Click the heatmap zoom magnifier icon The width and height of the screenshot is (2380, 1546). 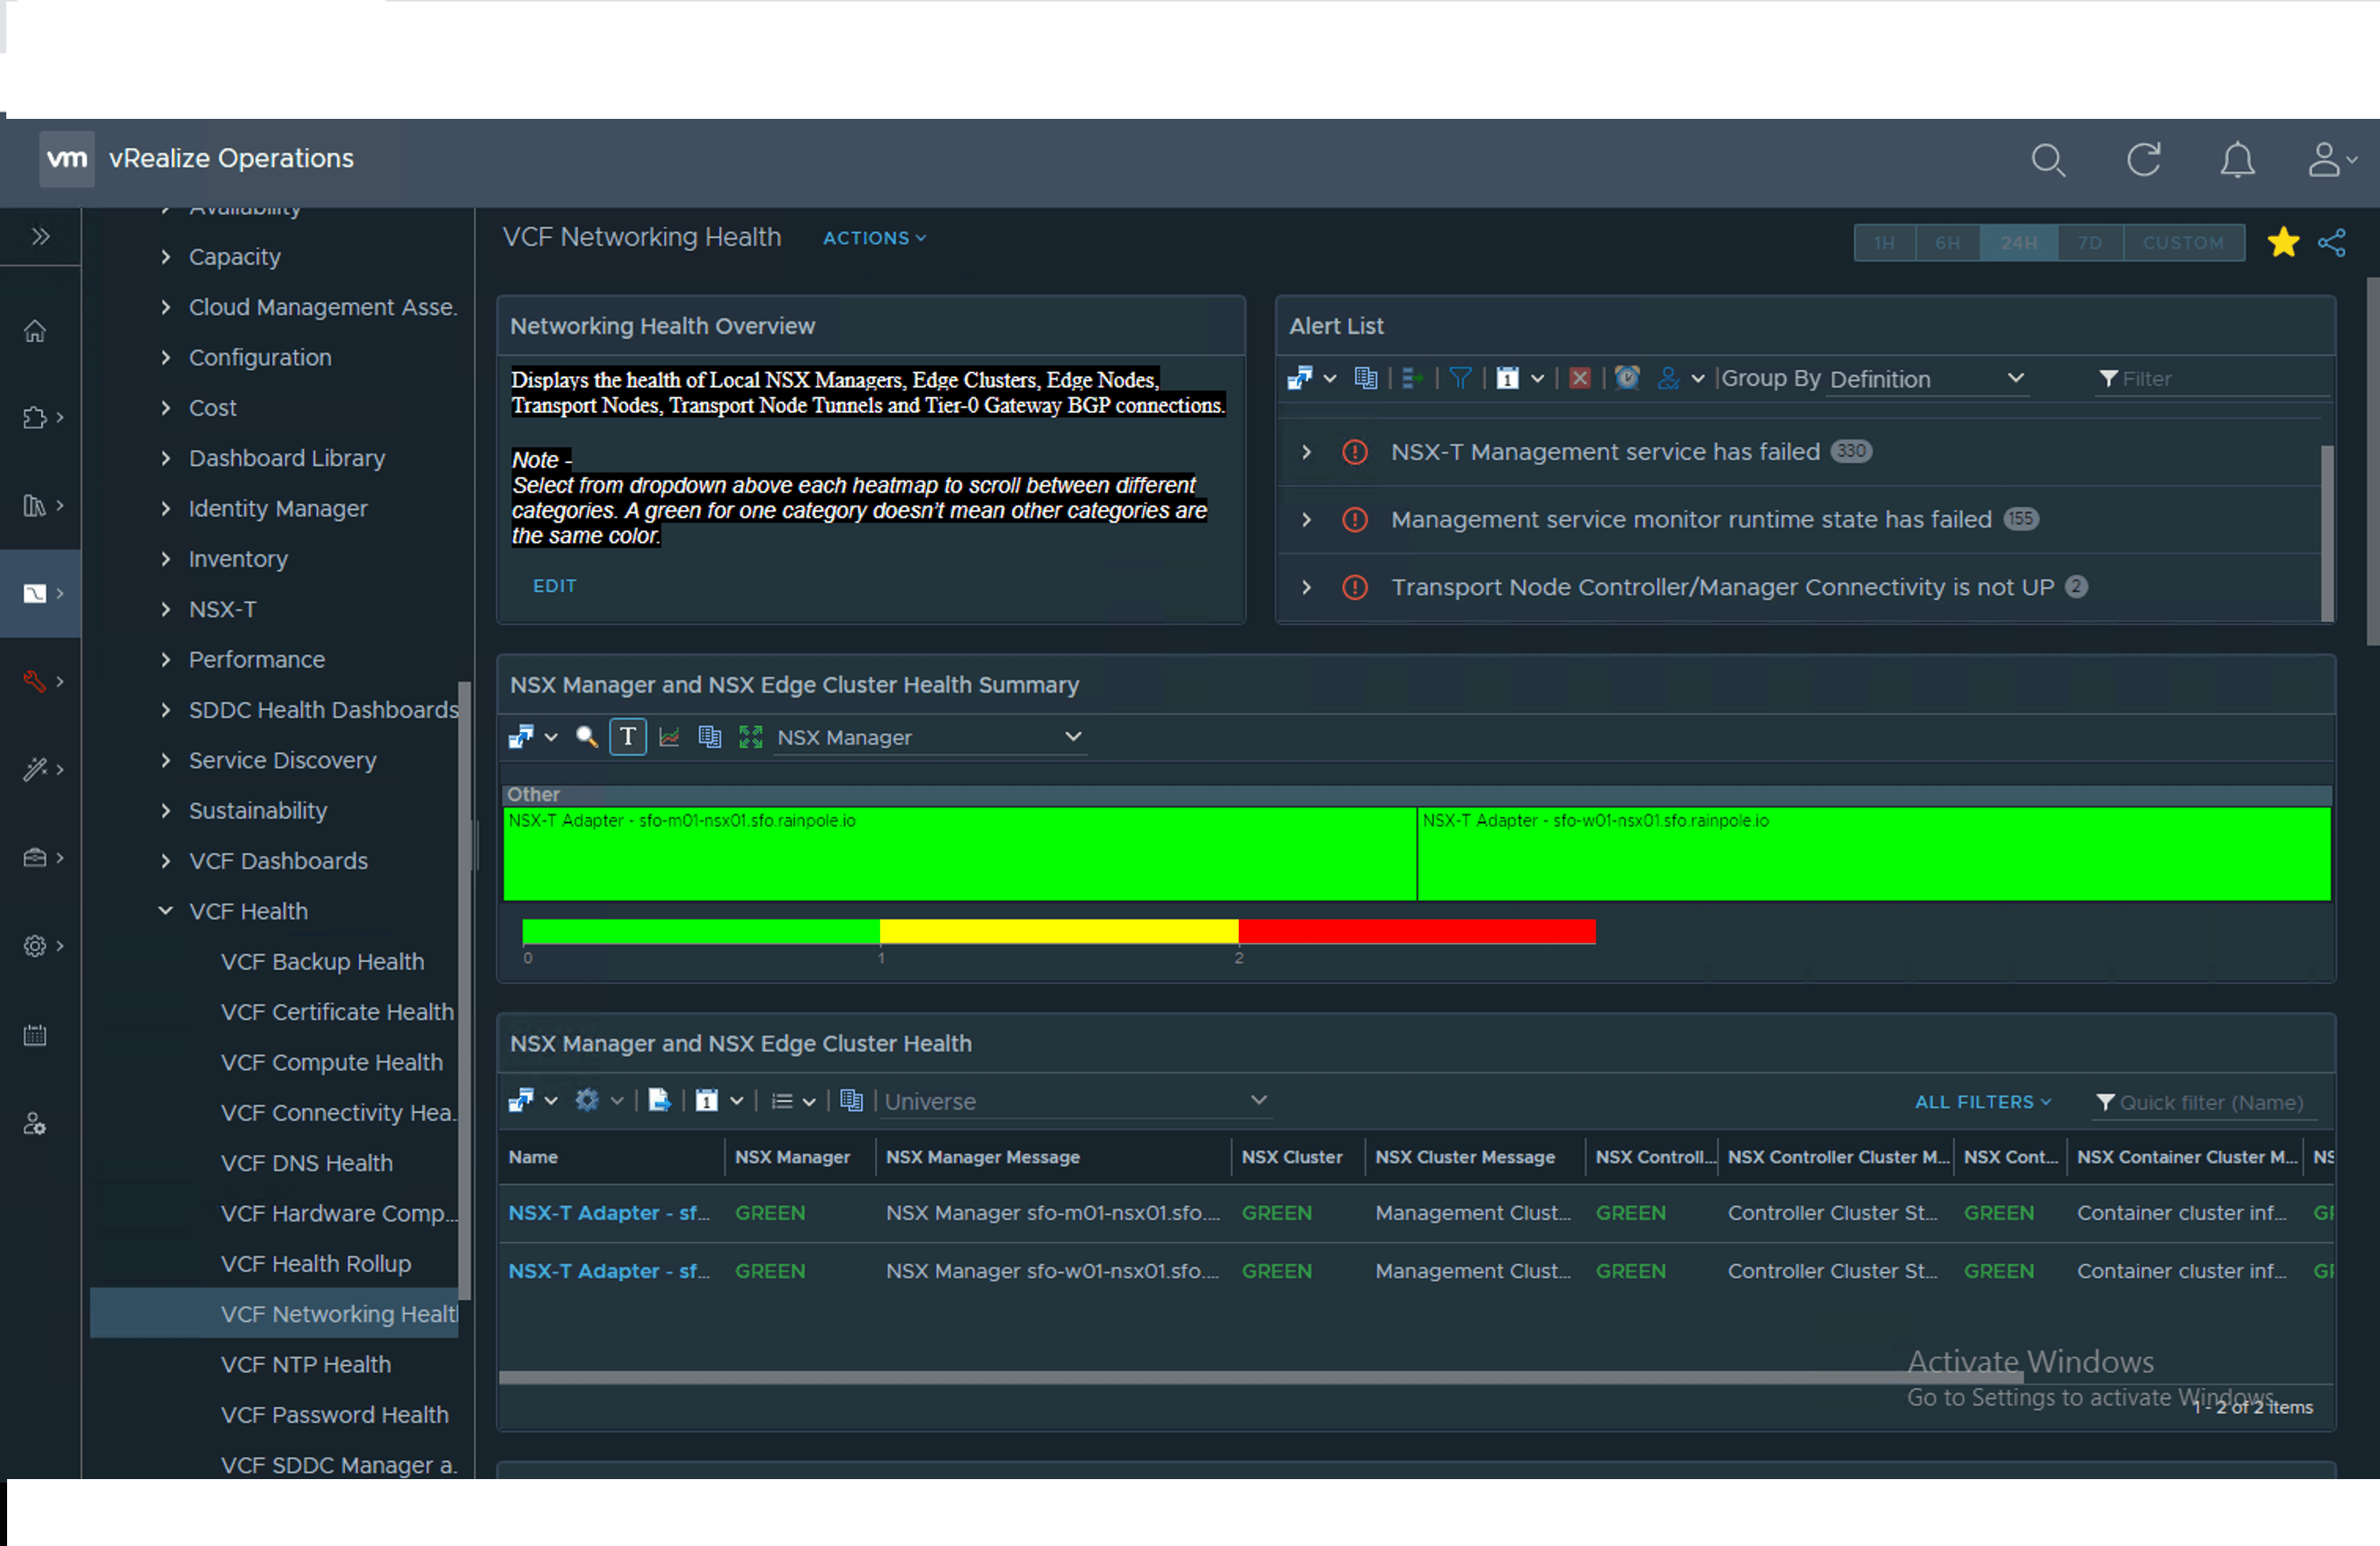[587, 737]
